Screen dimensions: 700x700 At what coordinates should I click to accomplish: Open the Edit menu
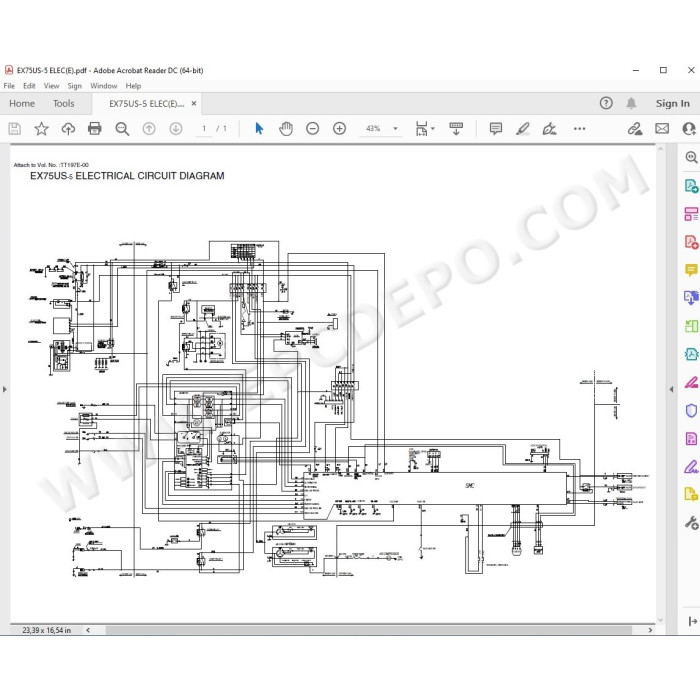[29, 86]
